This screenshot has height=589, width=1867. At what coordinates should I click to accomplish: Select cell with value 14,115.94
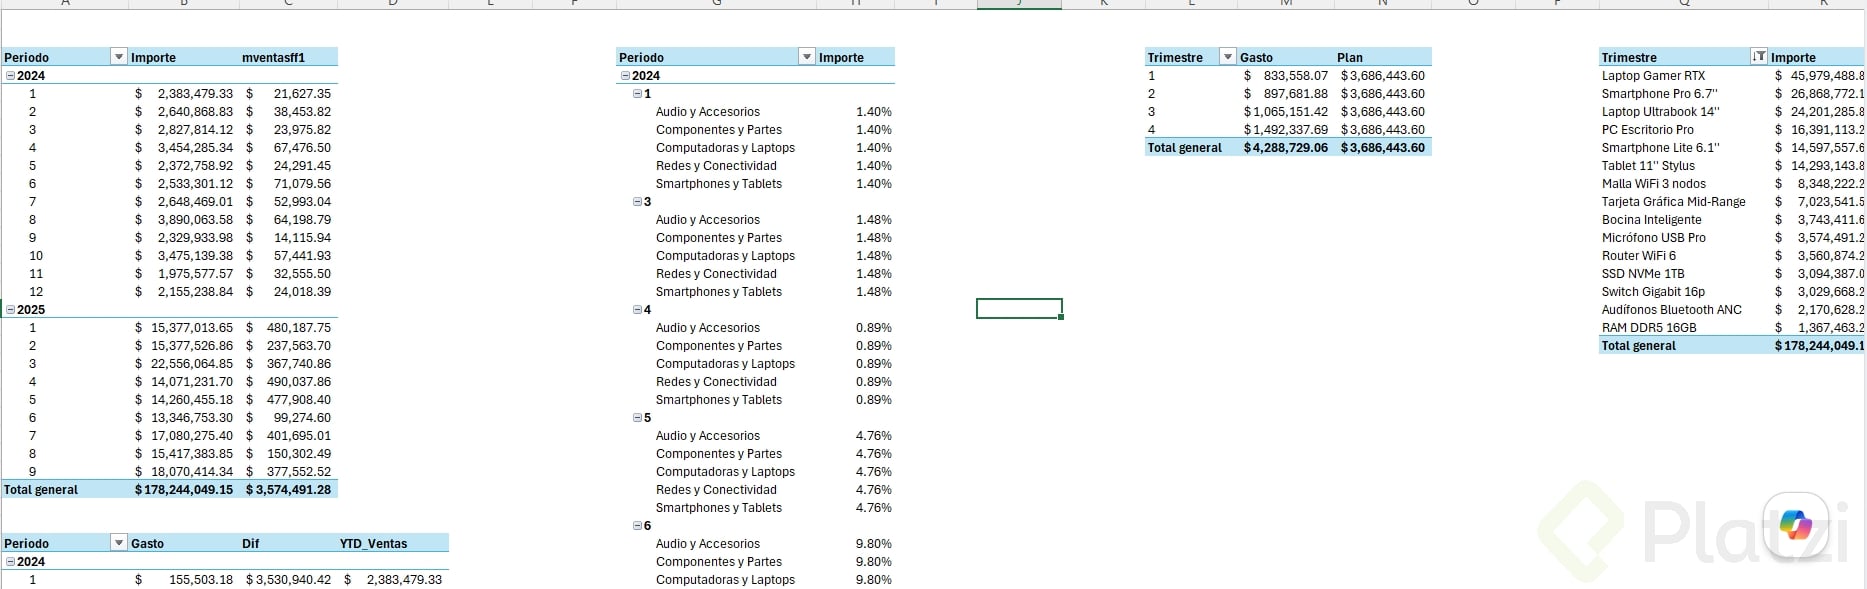tap(288, 237)
